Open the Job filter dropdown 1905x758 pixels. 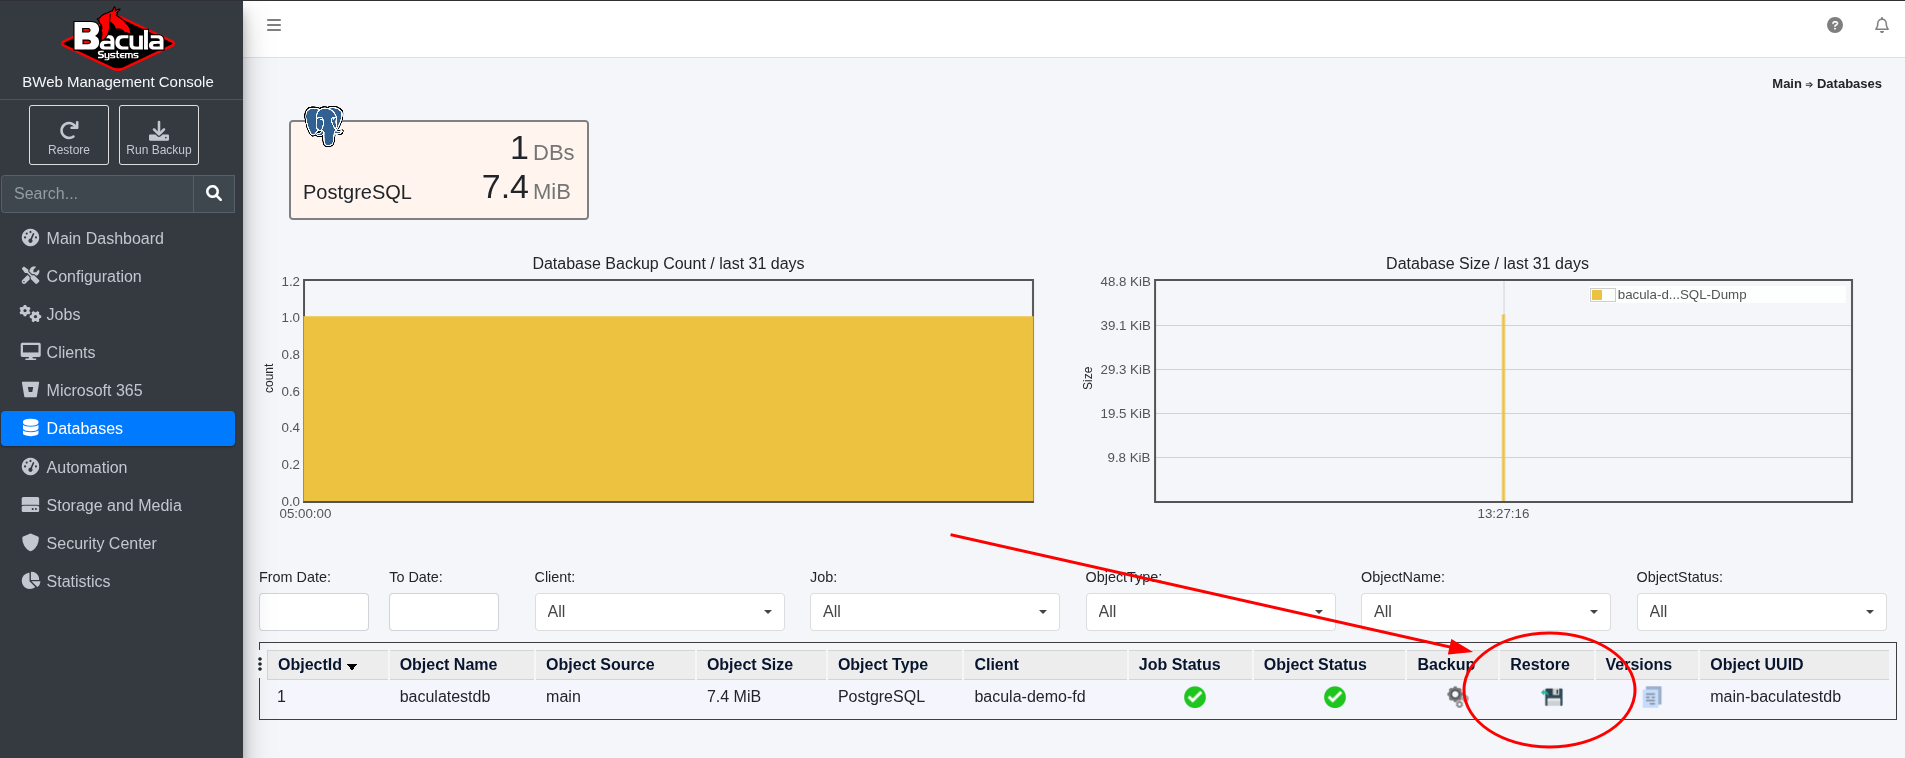934,612
